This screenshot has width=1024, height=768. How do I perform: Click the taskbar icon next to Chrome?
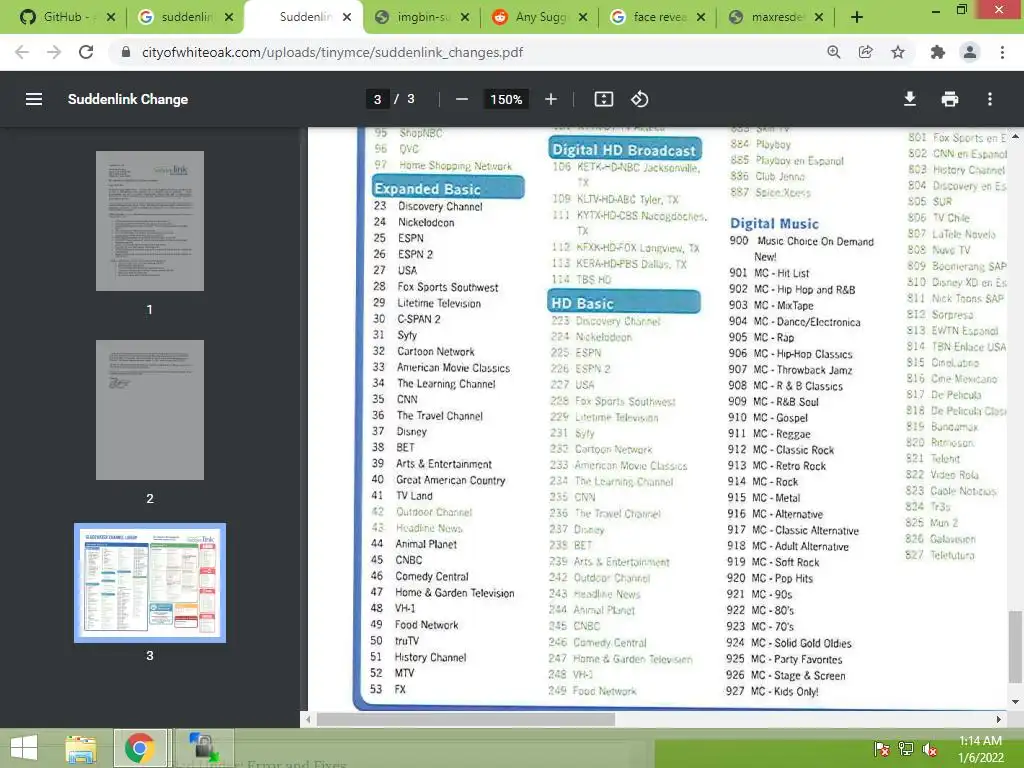point(203,748)
